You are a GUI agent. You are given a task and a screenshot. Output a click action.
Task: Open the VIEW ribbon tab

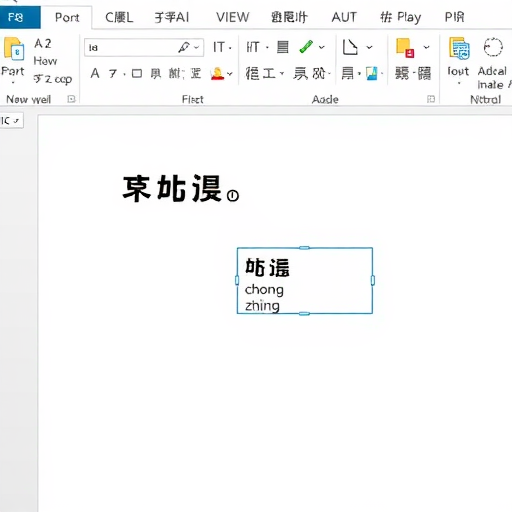[232, 17]
